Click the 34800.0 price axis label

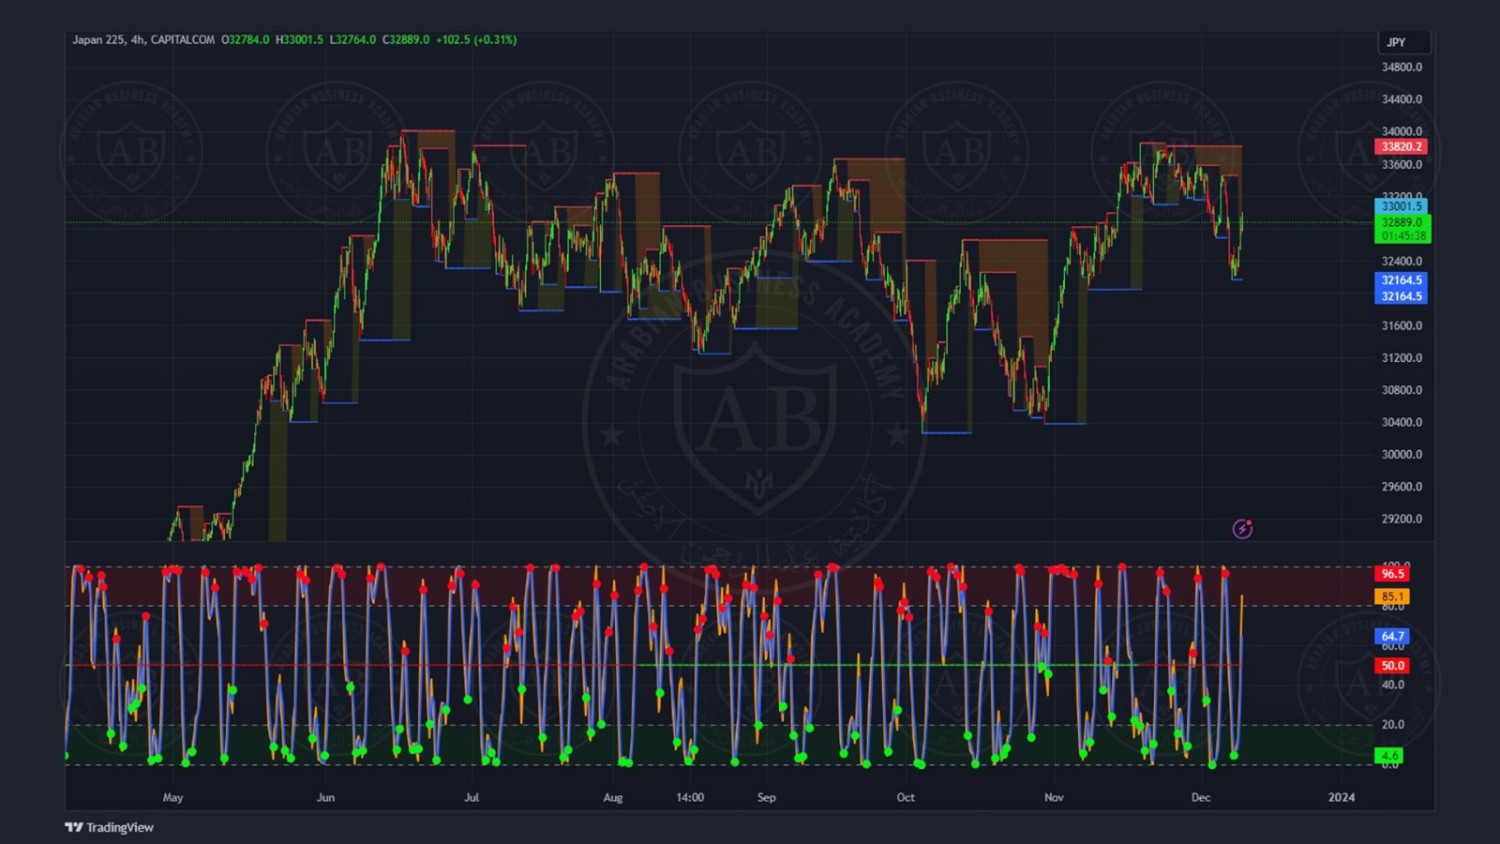click(x=1401, y=67)
